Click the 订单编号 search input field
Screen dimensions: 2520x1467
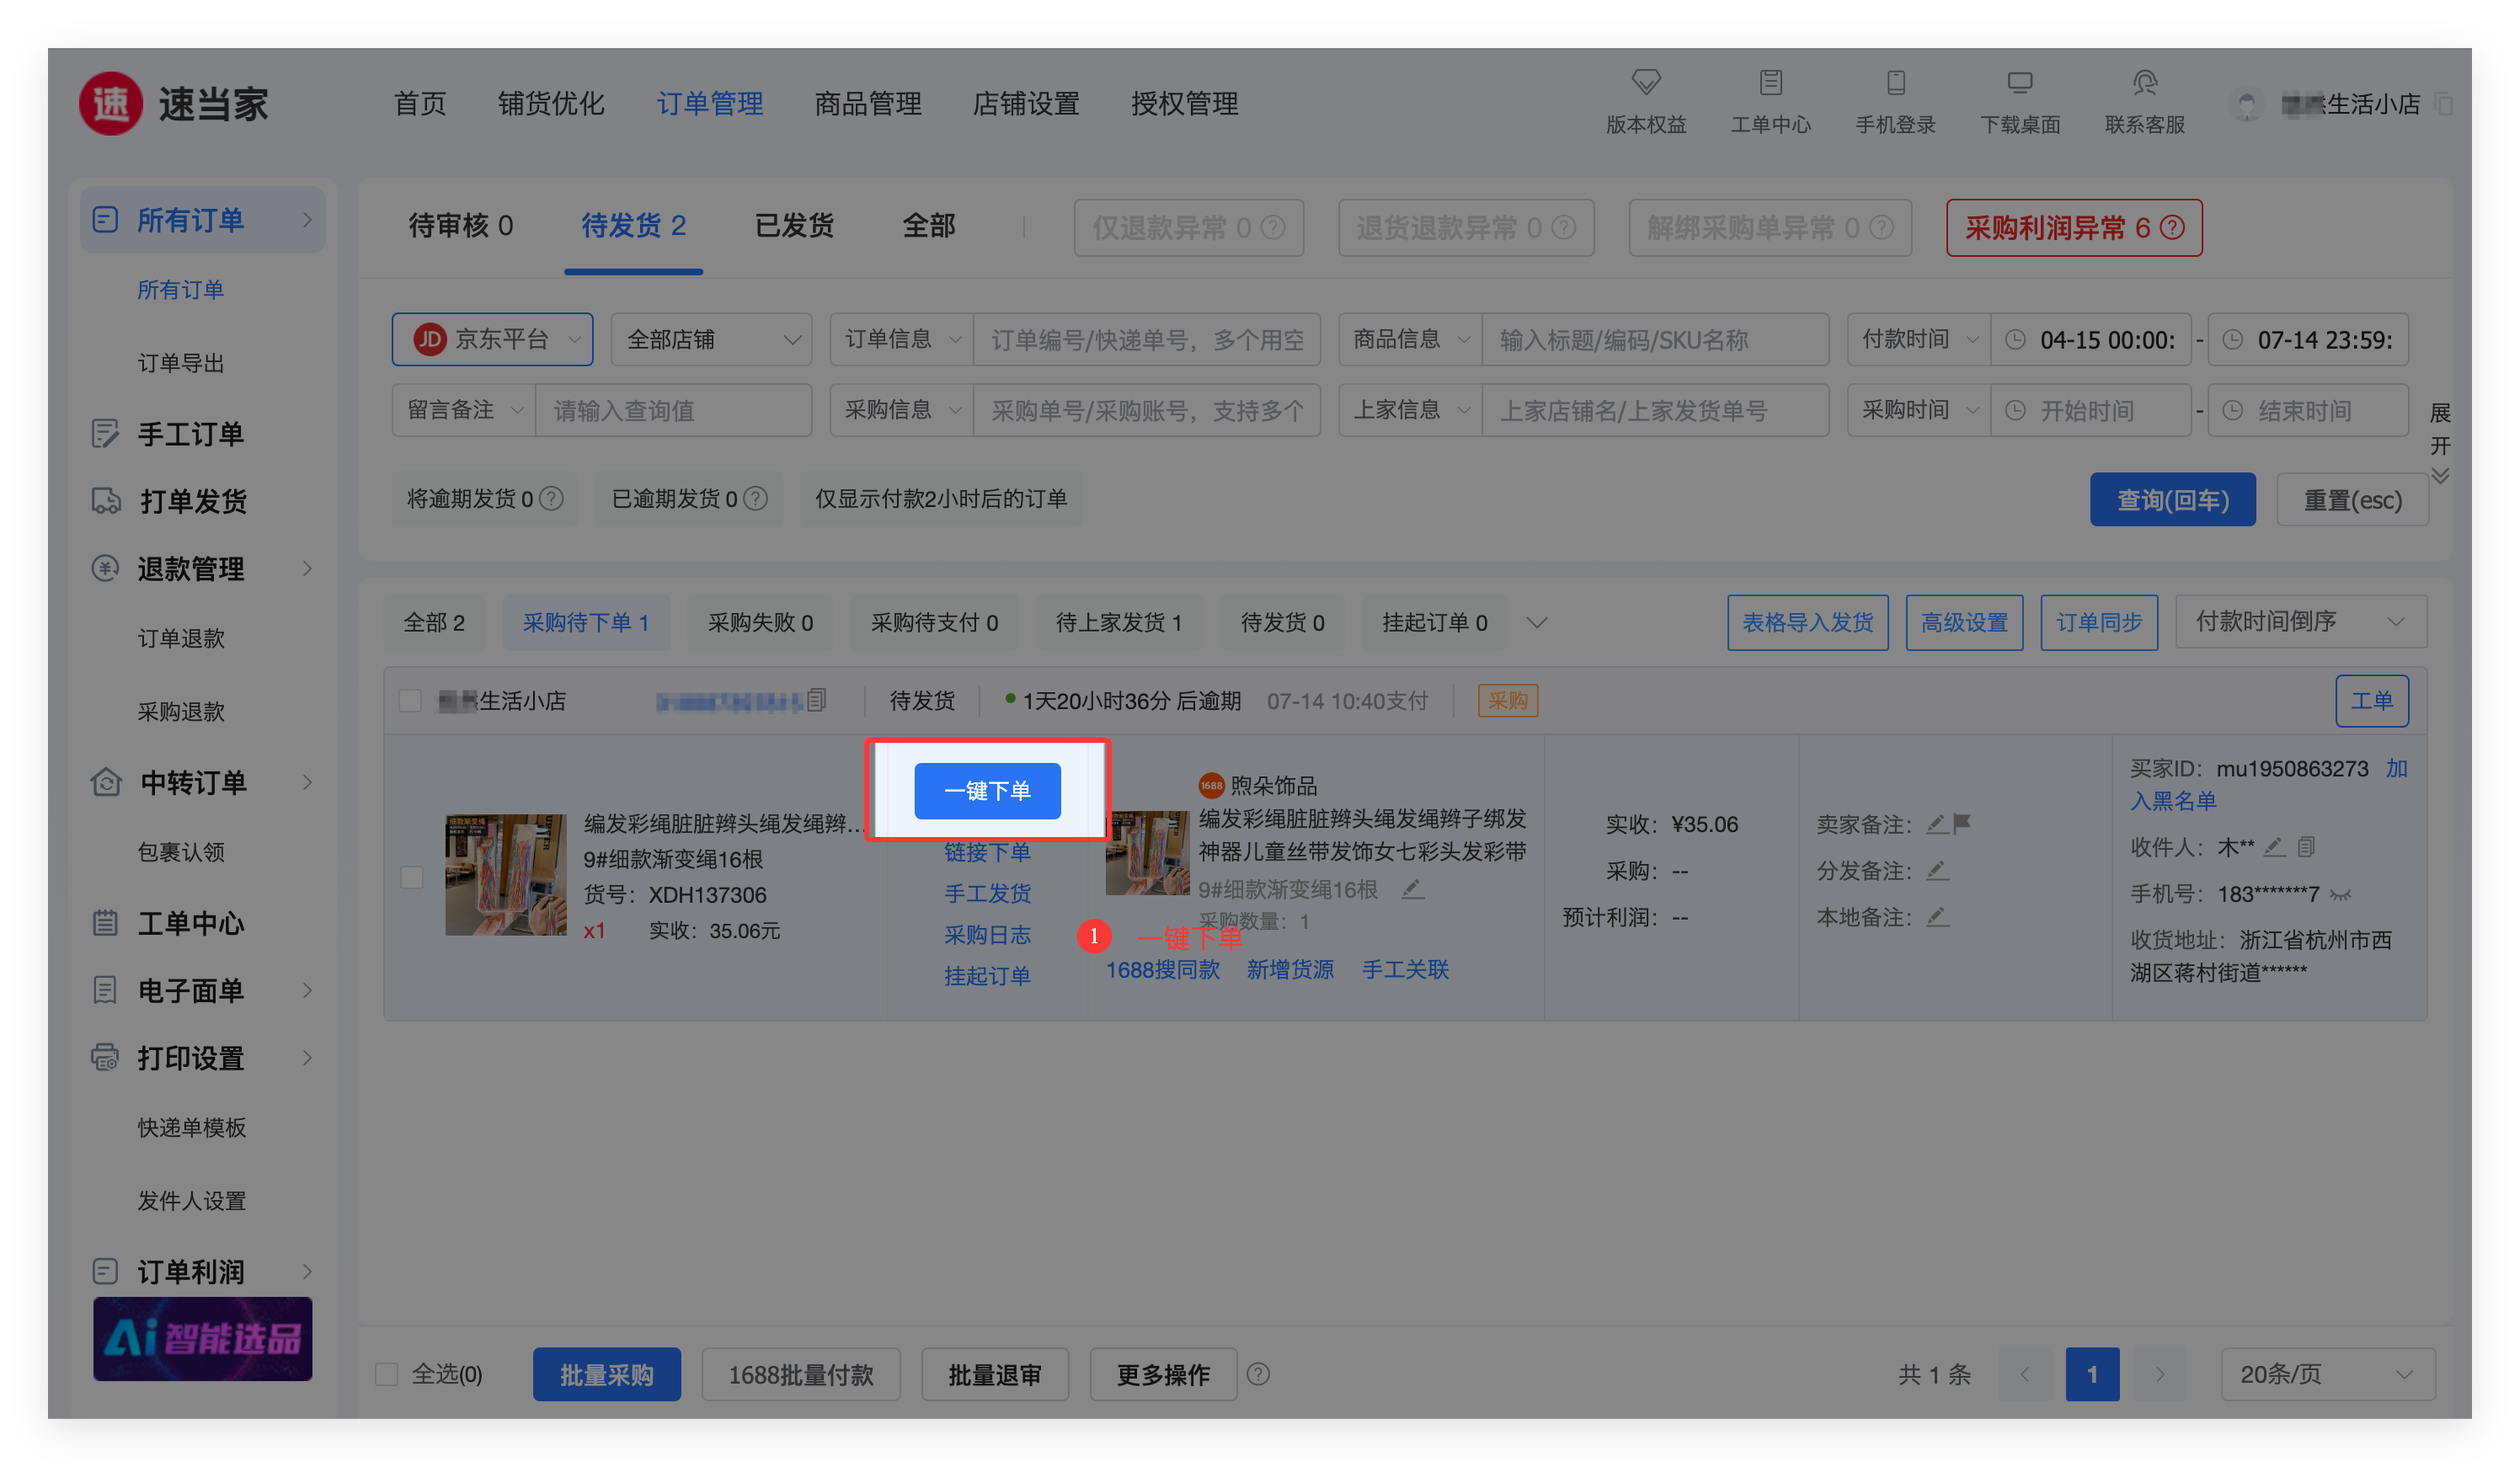click(1146, 340)
